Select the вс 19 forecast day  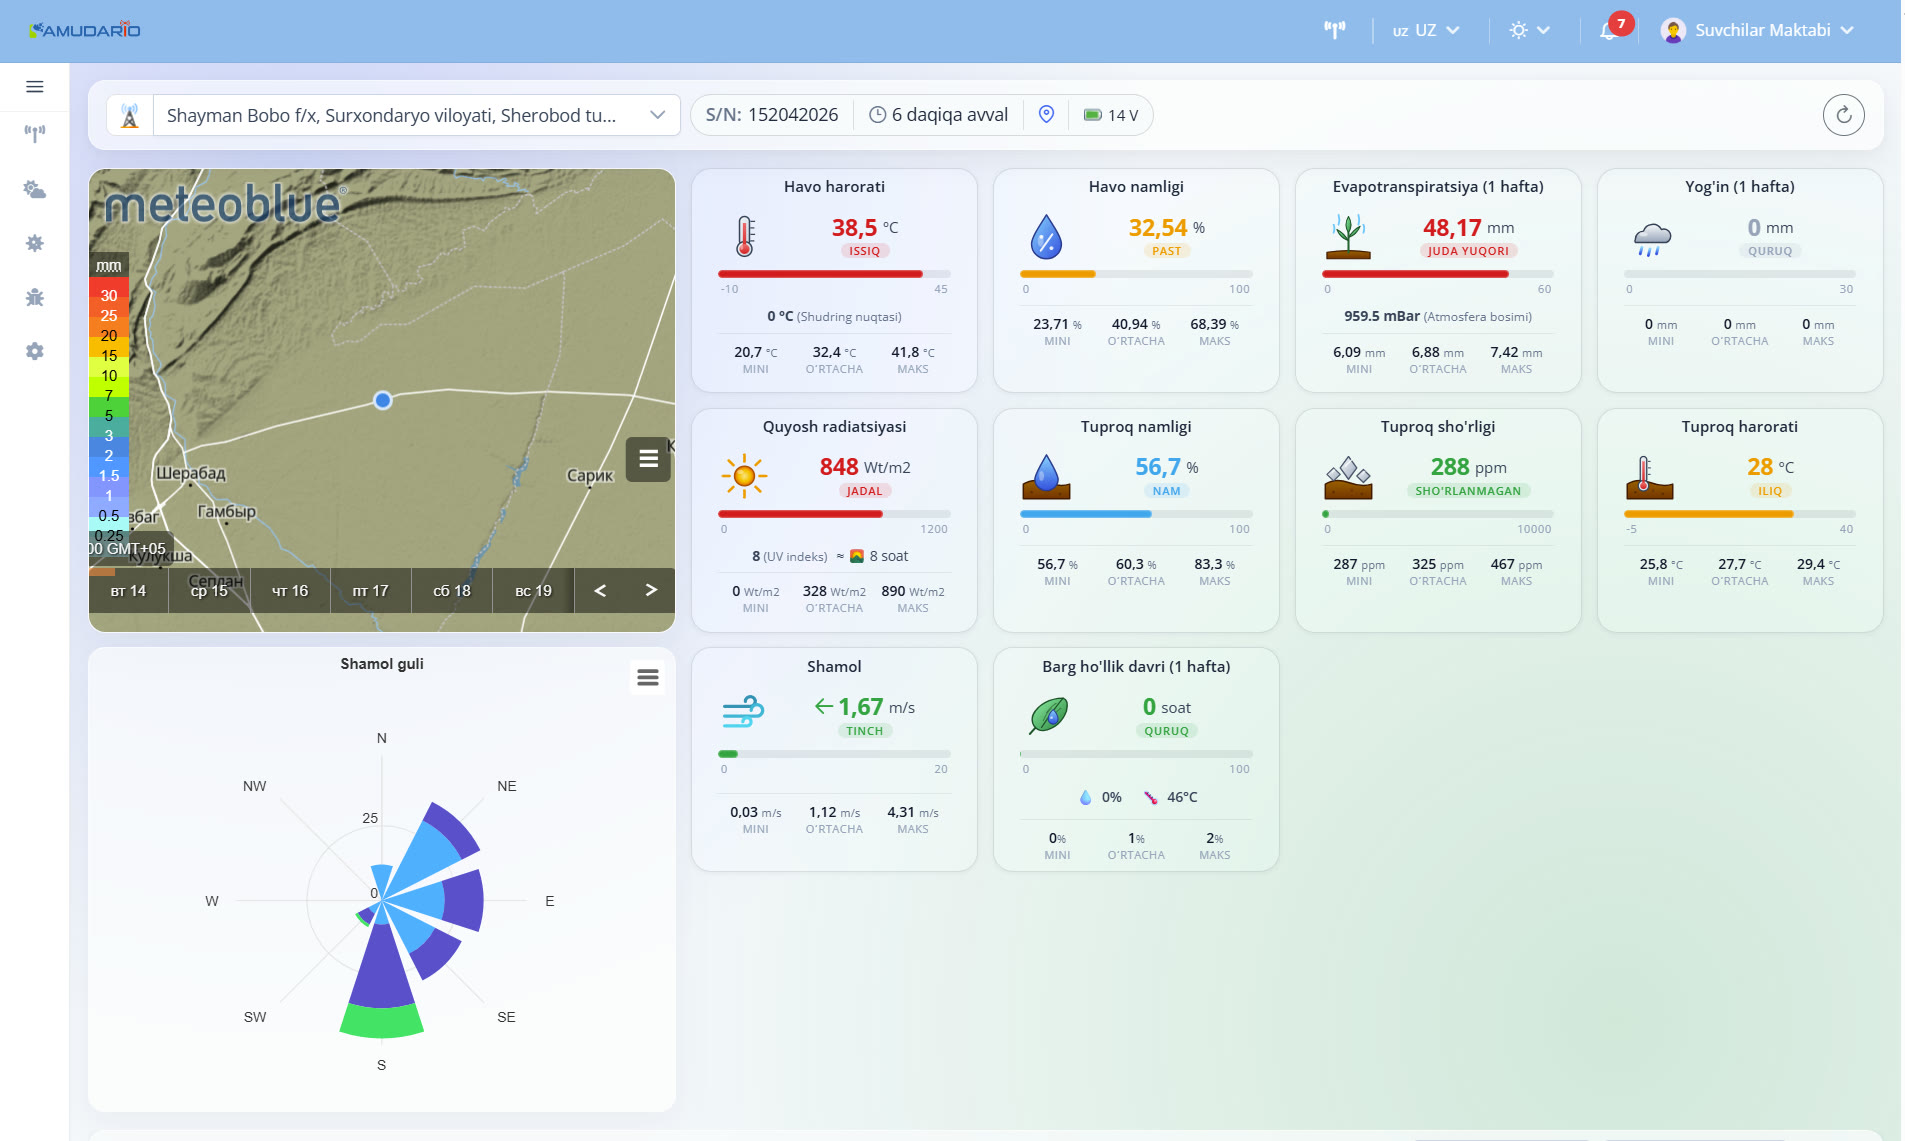(x=533, y=591)
